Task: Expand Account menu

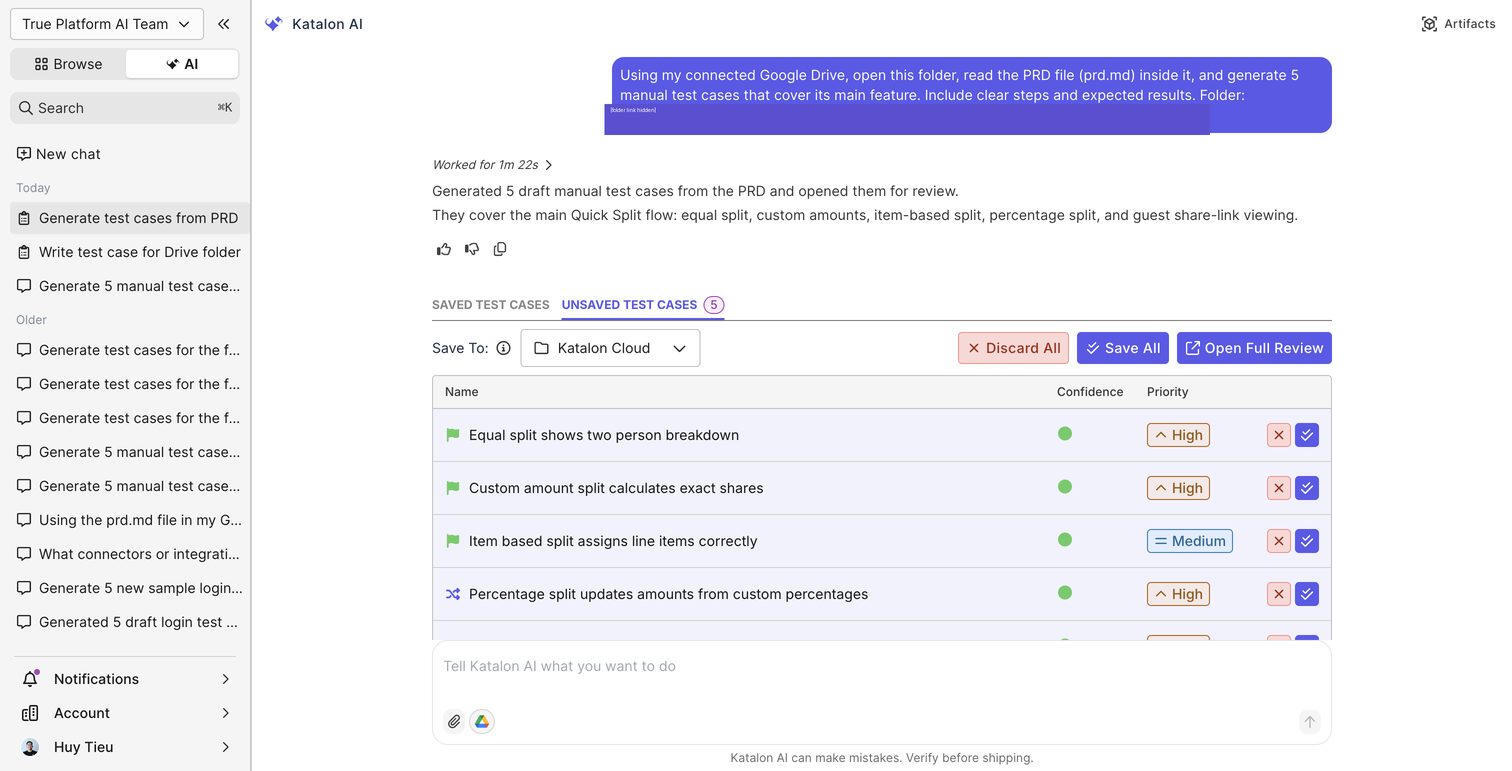Action: pyautogui.click(x=126, y=713)
